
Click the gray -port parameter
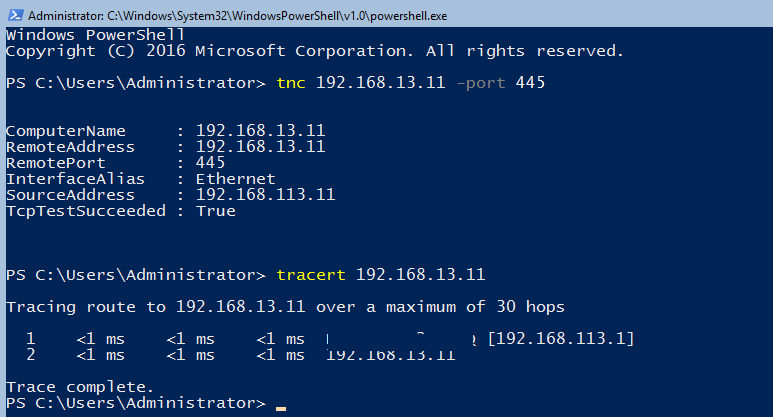coord(481,83)
